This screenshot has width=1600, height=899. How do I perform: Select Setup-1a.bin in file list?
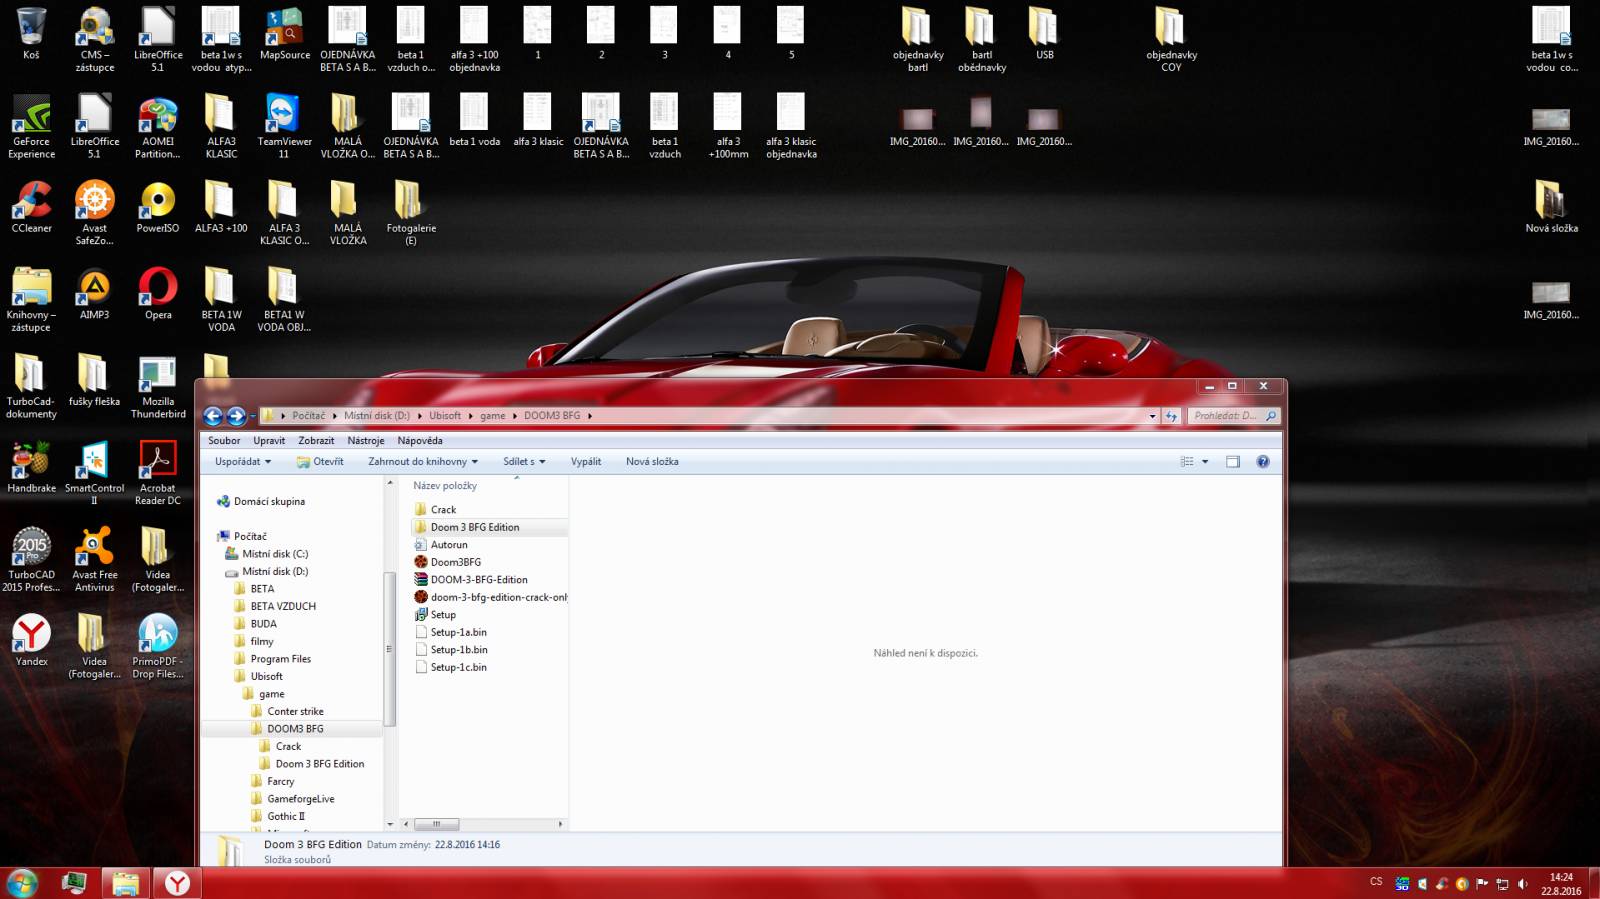pyautogui.click(x=458, y=633)
